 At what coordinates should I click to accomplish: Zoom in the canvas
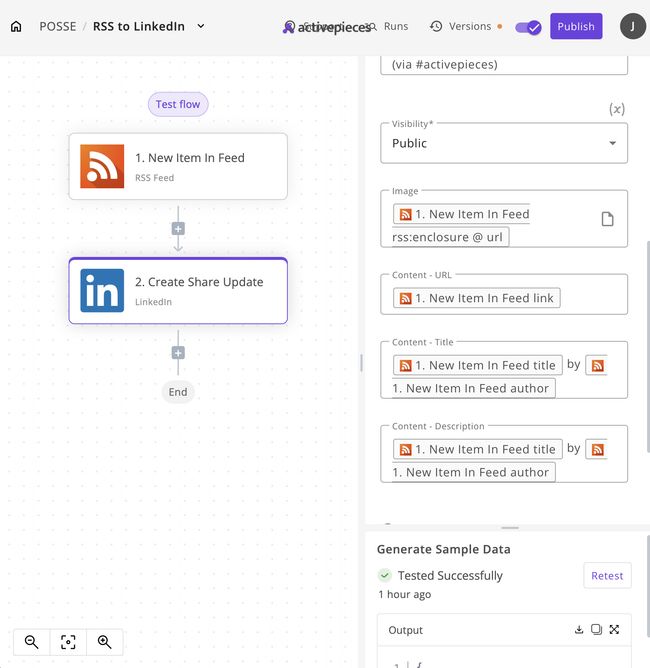[x=105, y=642]
